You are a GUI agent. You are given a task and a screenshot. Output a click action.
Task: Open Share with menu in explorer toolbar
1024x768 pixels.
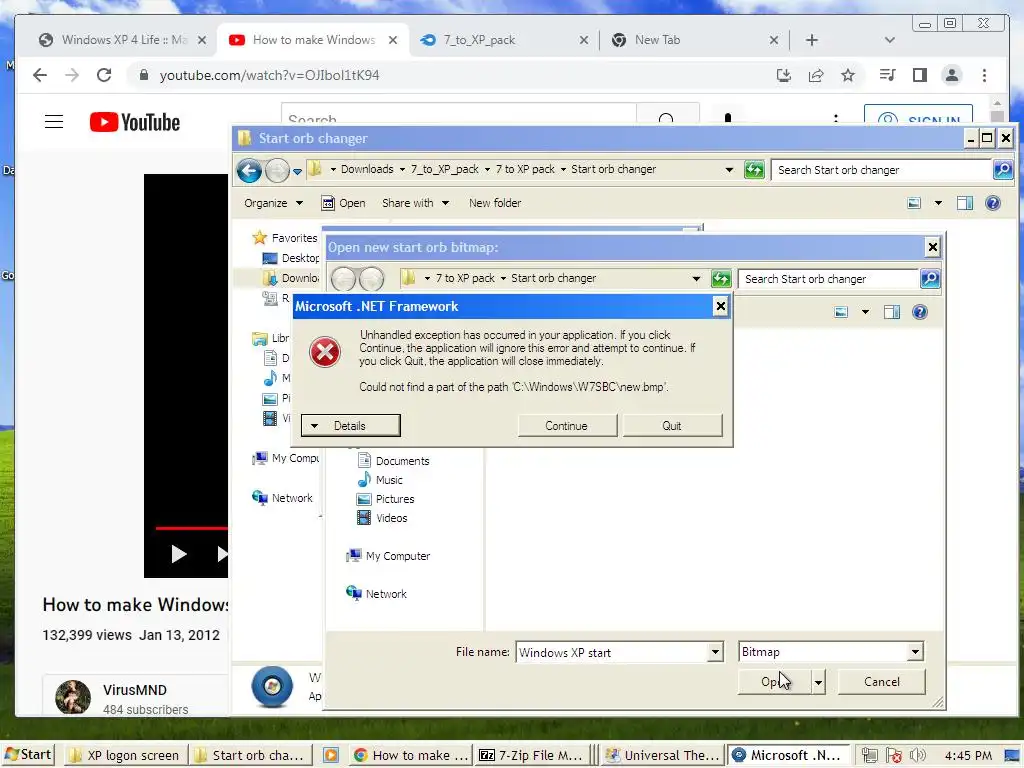click(415, 203)
